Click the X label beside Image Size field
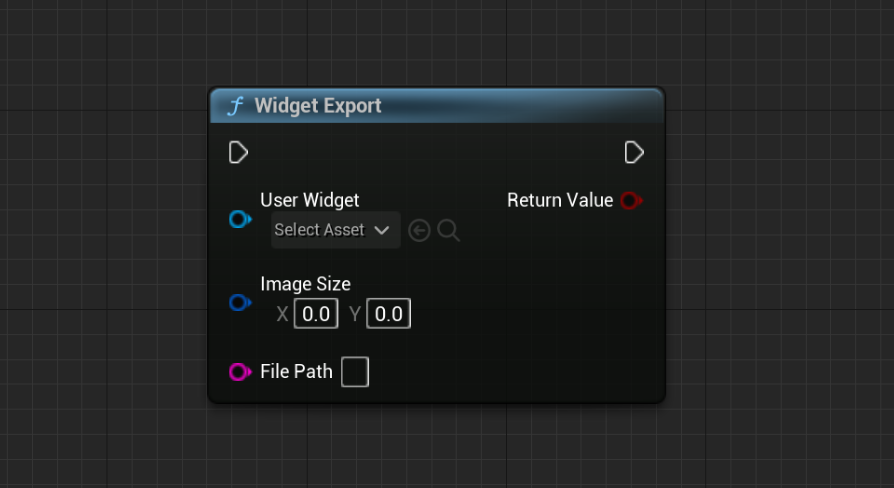Screen dimensions: 894x488 tap(282, 314)
